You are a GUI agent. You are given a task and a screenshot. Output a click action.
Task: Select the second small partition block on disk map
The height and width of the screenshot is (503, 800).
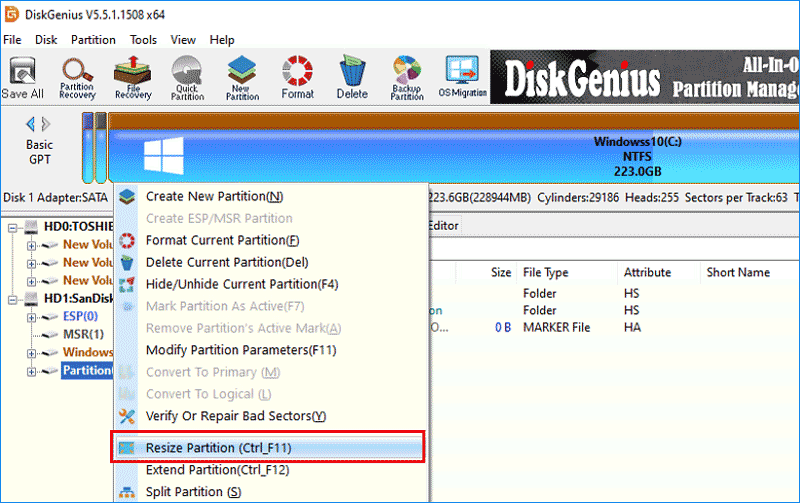tap(101, 148)
